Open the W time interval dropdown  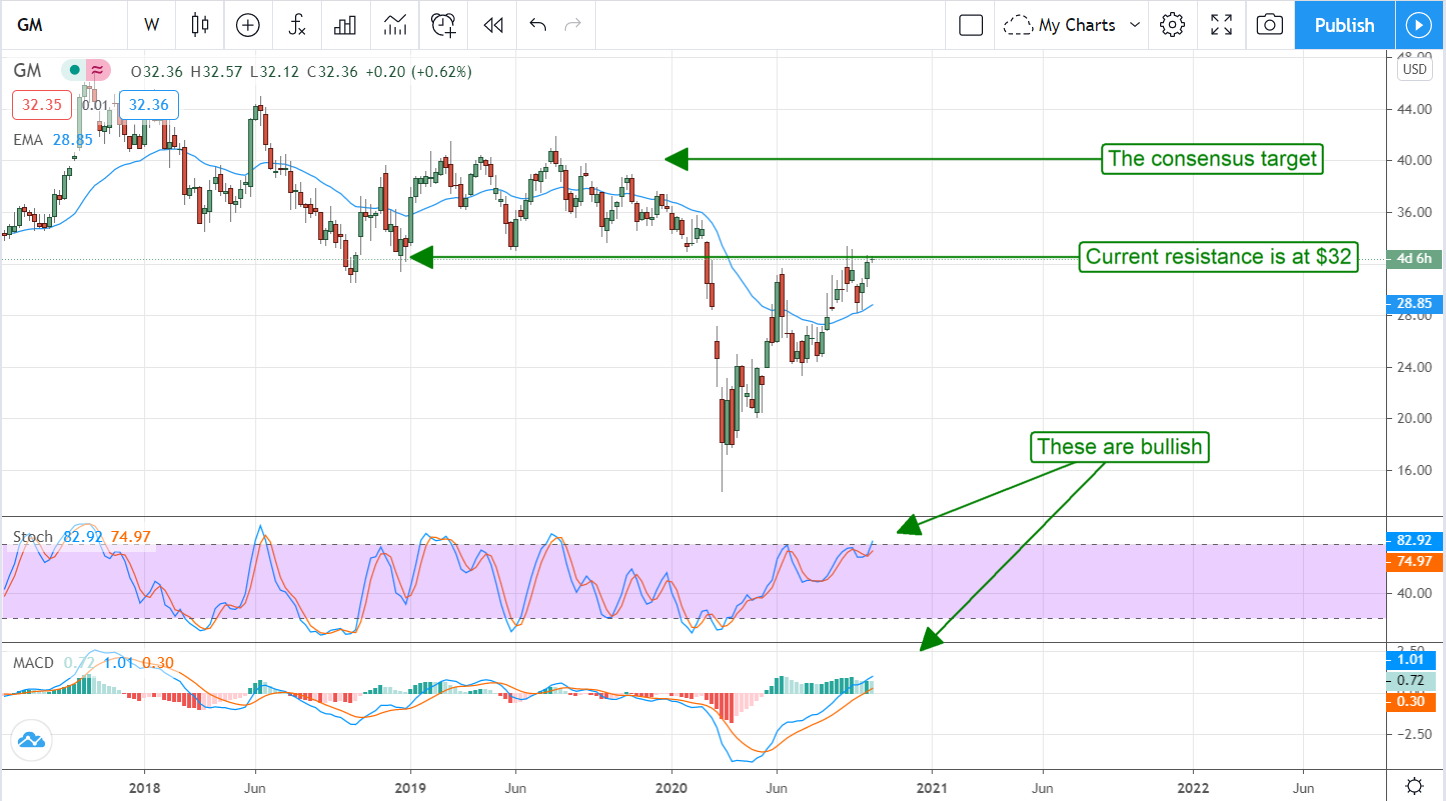pos(152,25)
